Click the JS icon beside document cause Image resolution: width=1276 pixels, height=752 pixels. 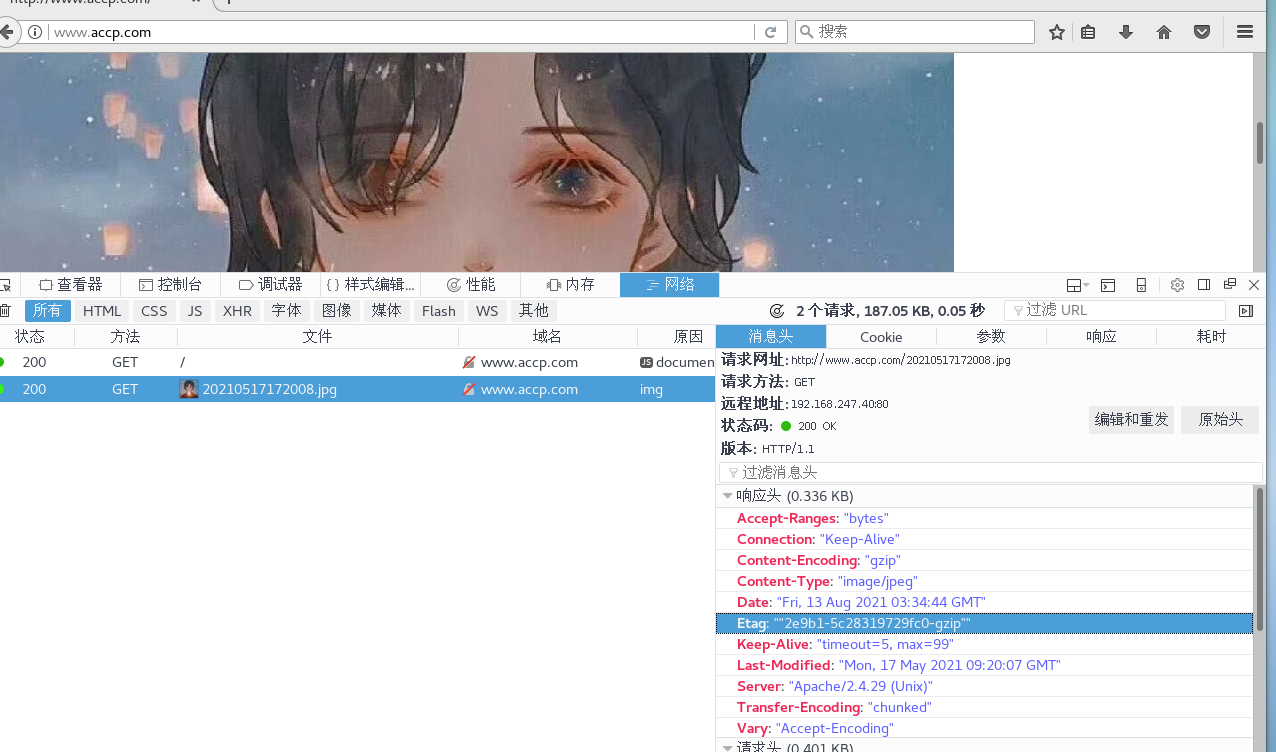coord(646,362)
